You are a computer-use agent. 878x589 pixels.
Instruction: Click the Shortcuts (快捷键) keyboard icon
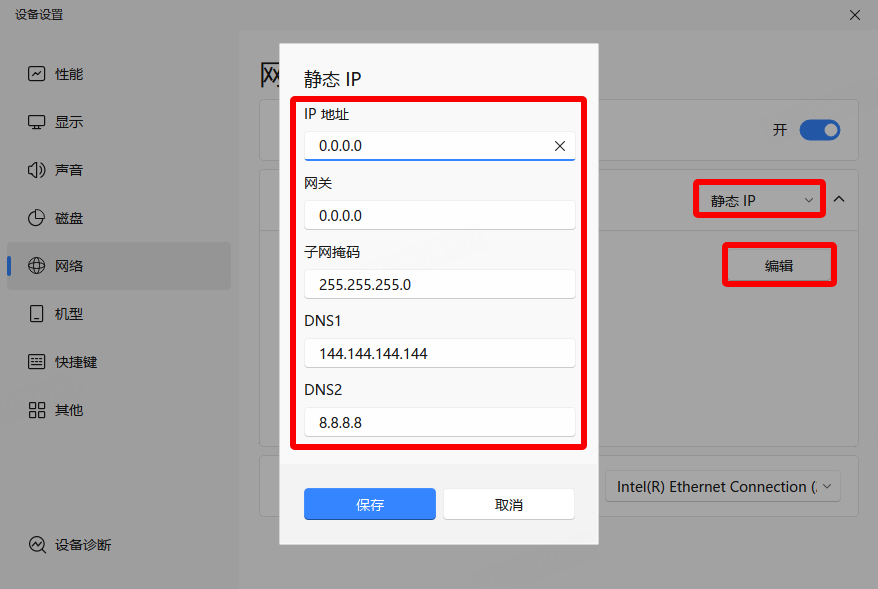[37, 362]
